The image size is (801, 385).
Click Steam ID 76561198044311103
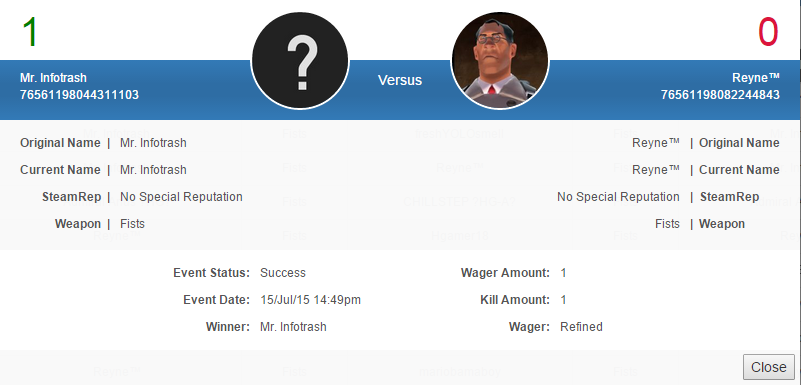click(79, 95)
